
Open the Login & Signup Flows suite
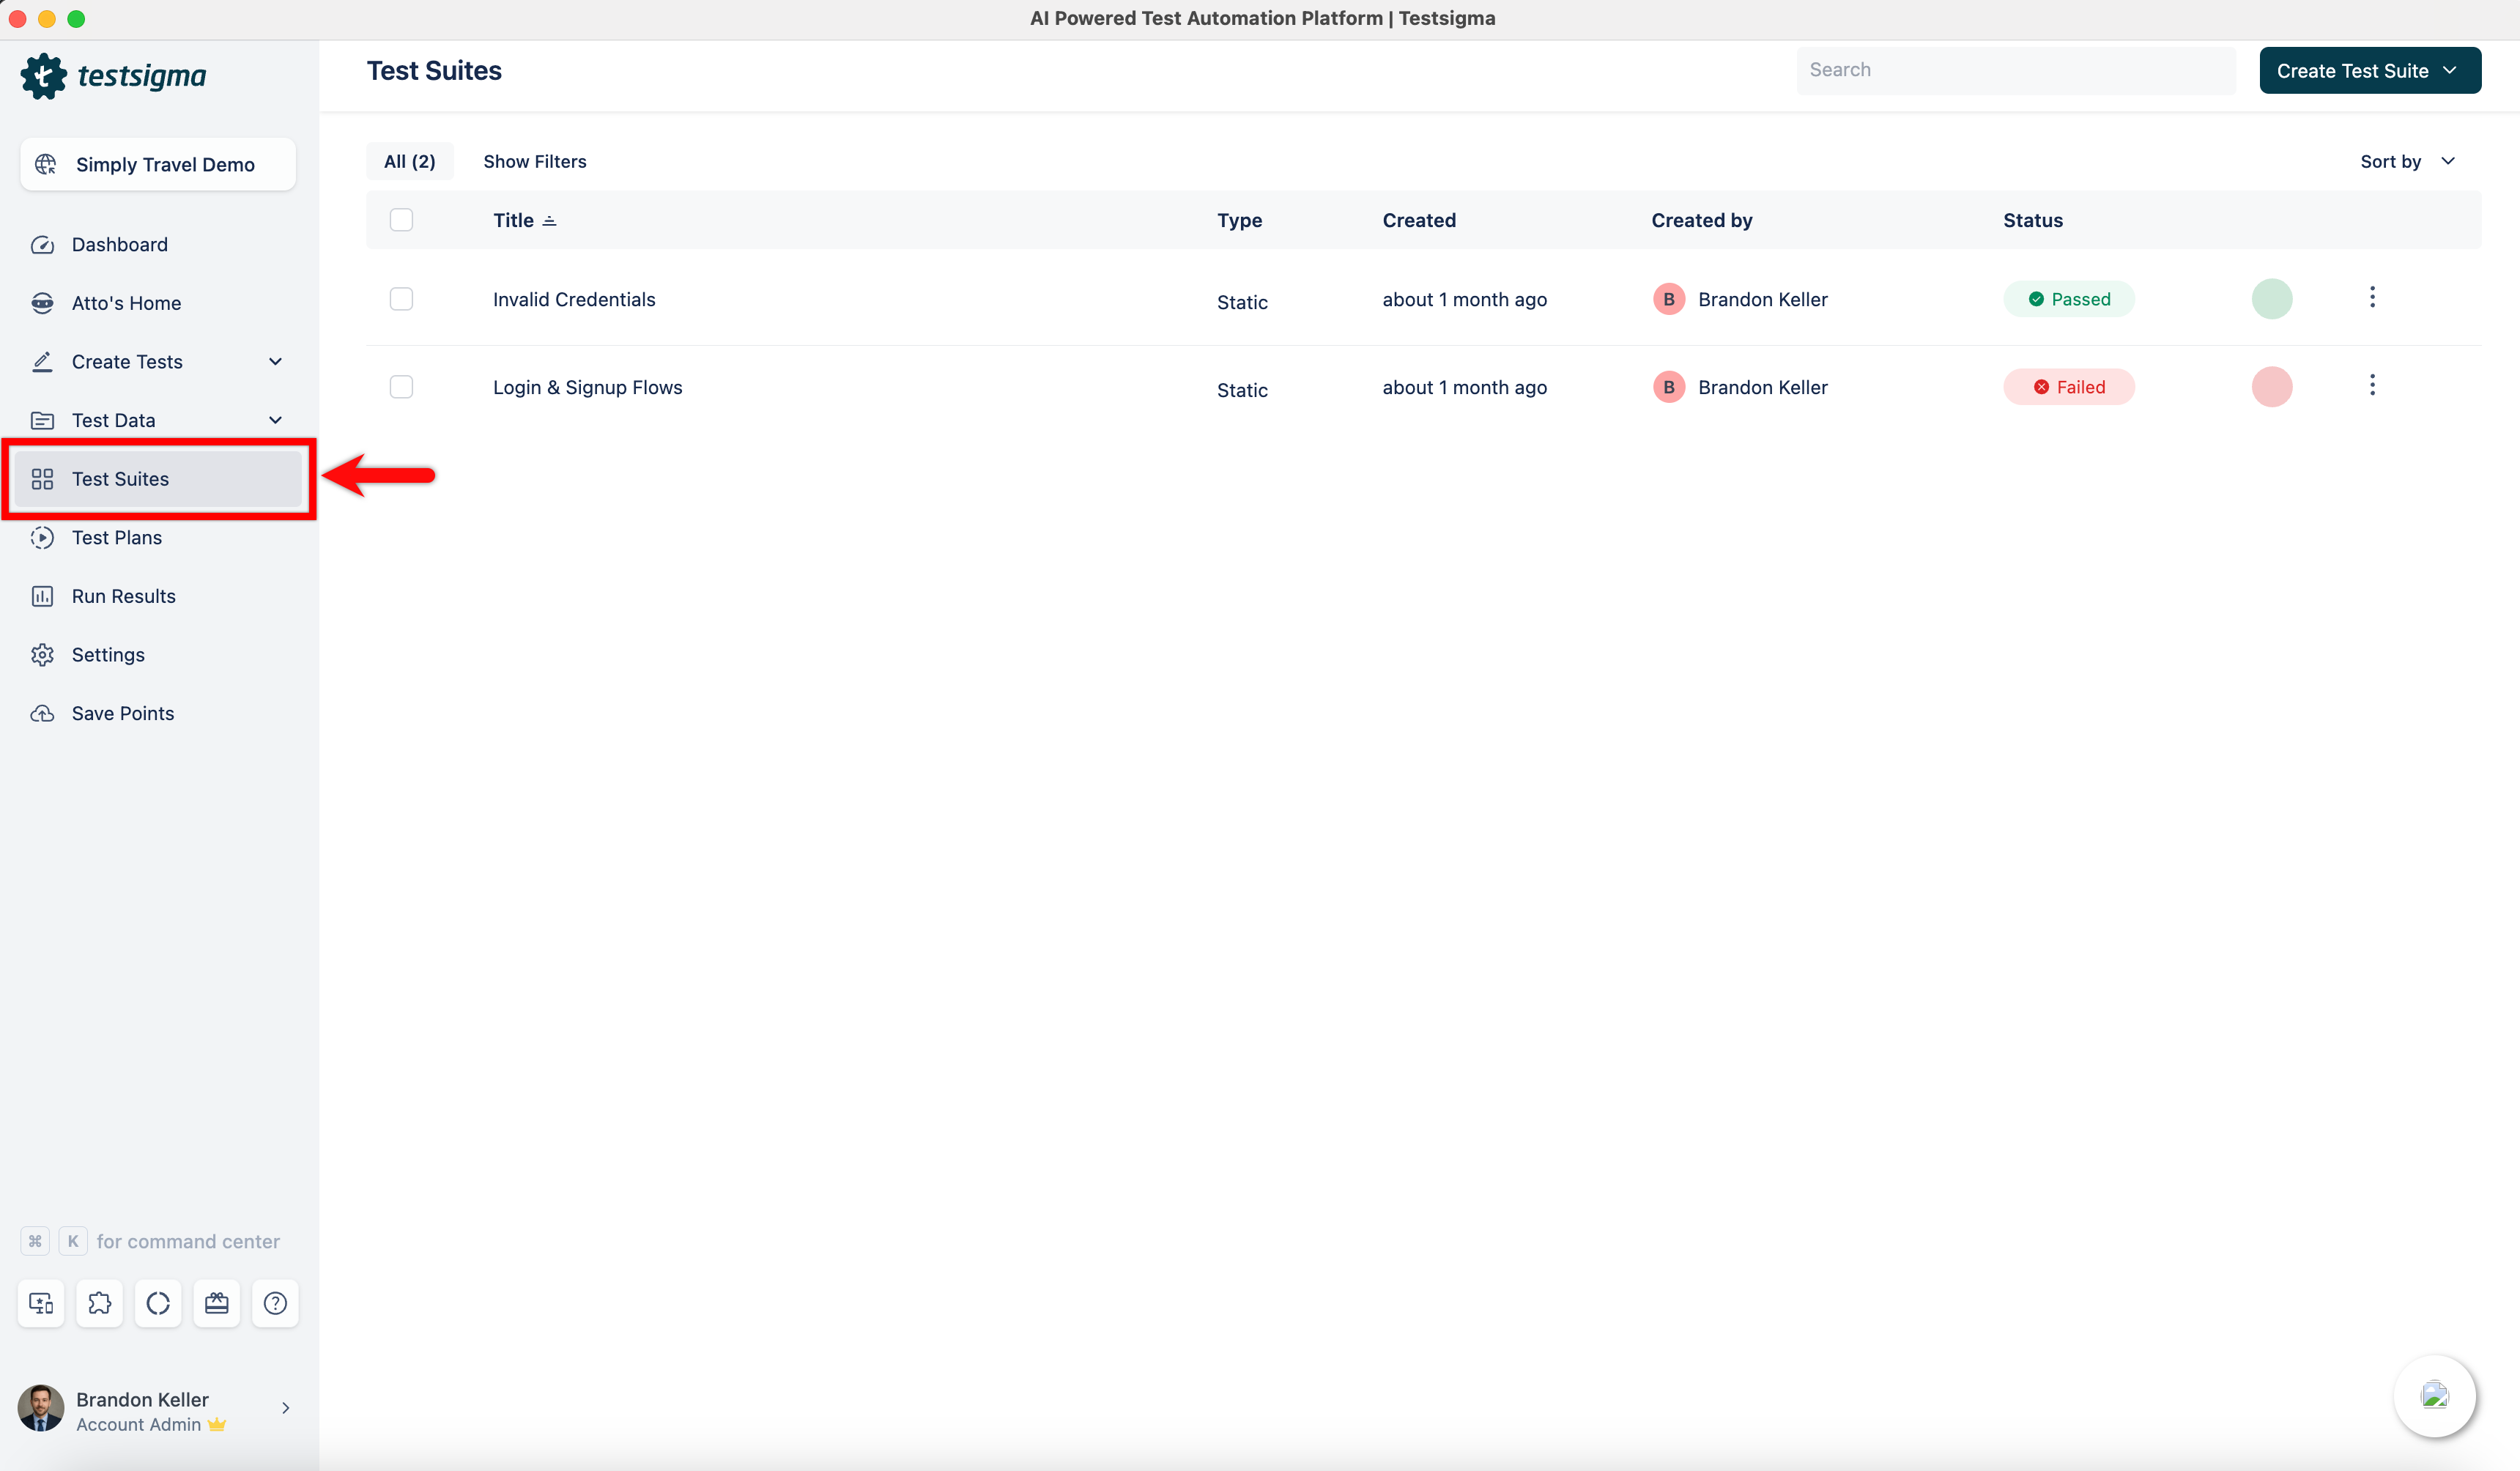(587, 387)
